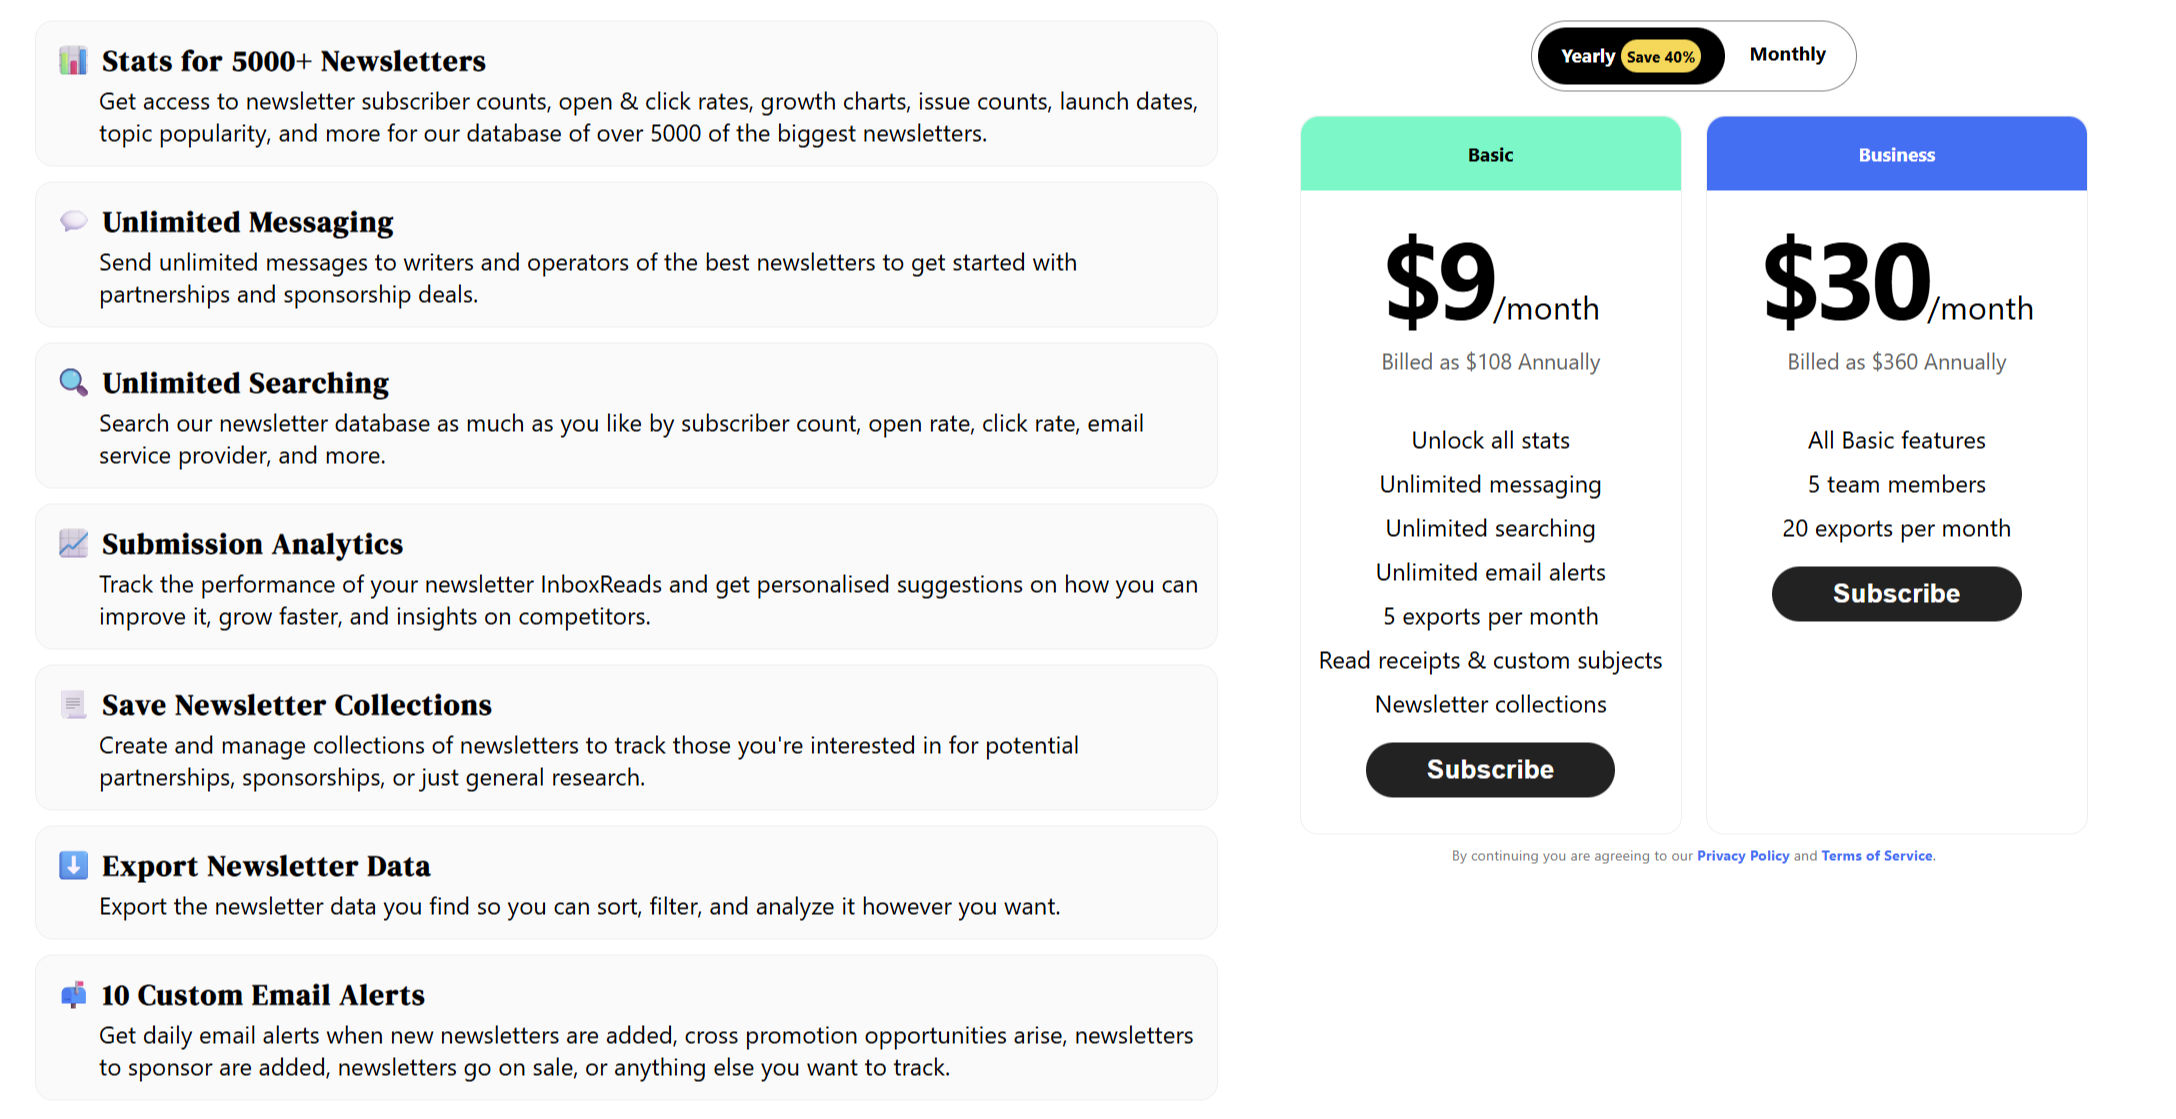Open the Terms of Service link
Image resolution: width=2176 pixels, height=1119 pixels.
pyautogui.click(x=1876, y=856)
